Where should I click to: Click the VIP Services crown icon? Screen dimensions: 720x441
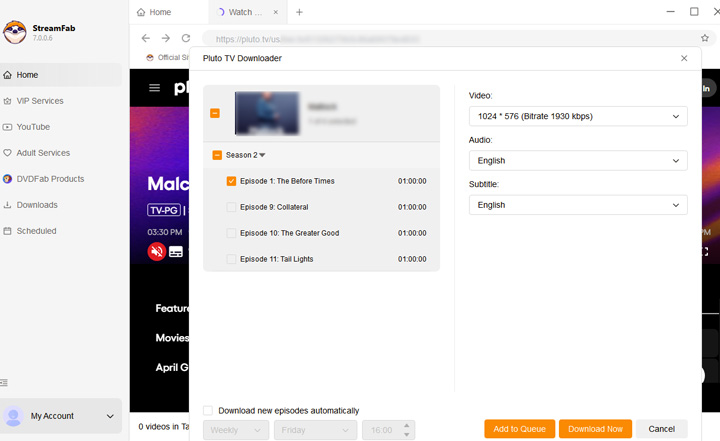point(7,101)
